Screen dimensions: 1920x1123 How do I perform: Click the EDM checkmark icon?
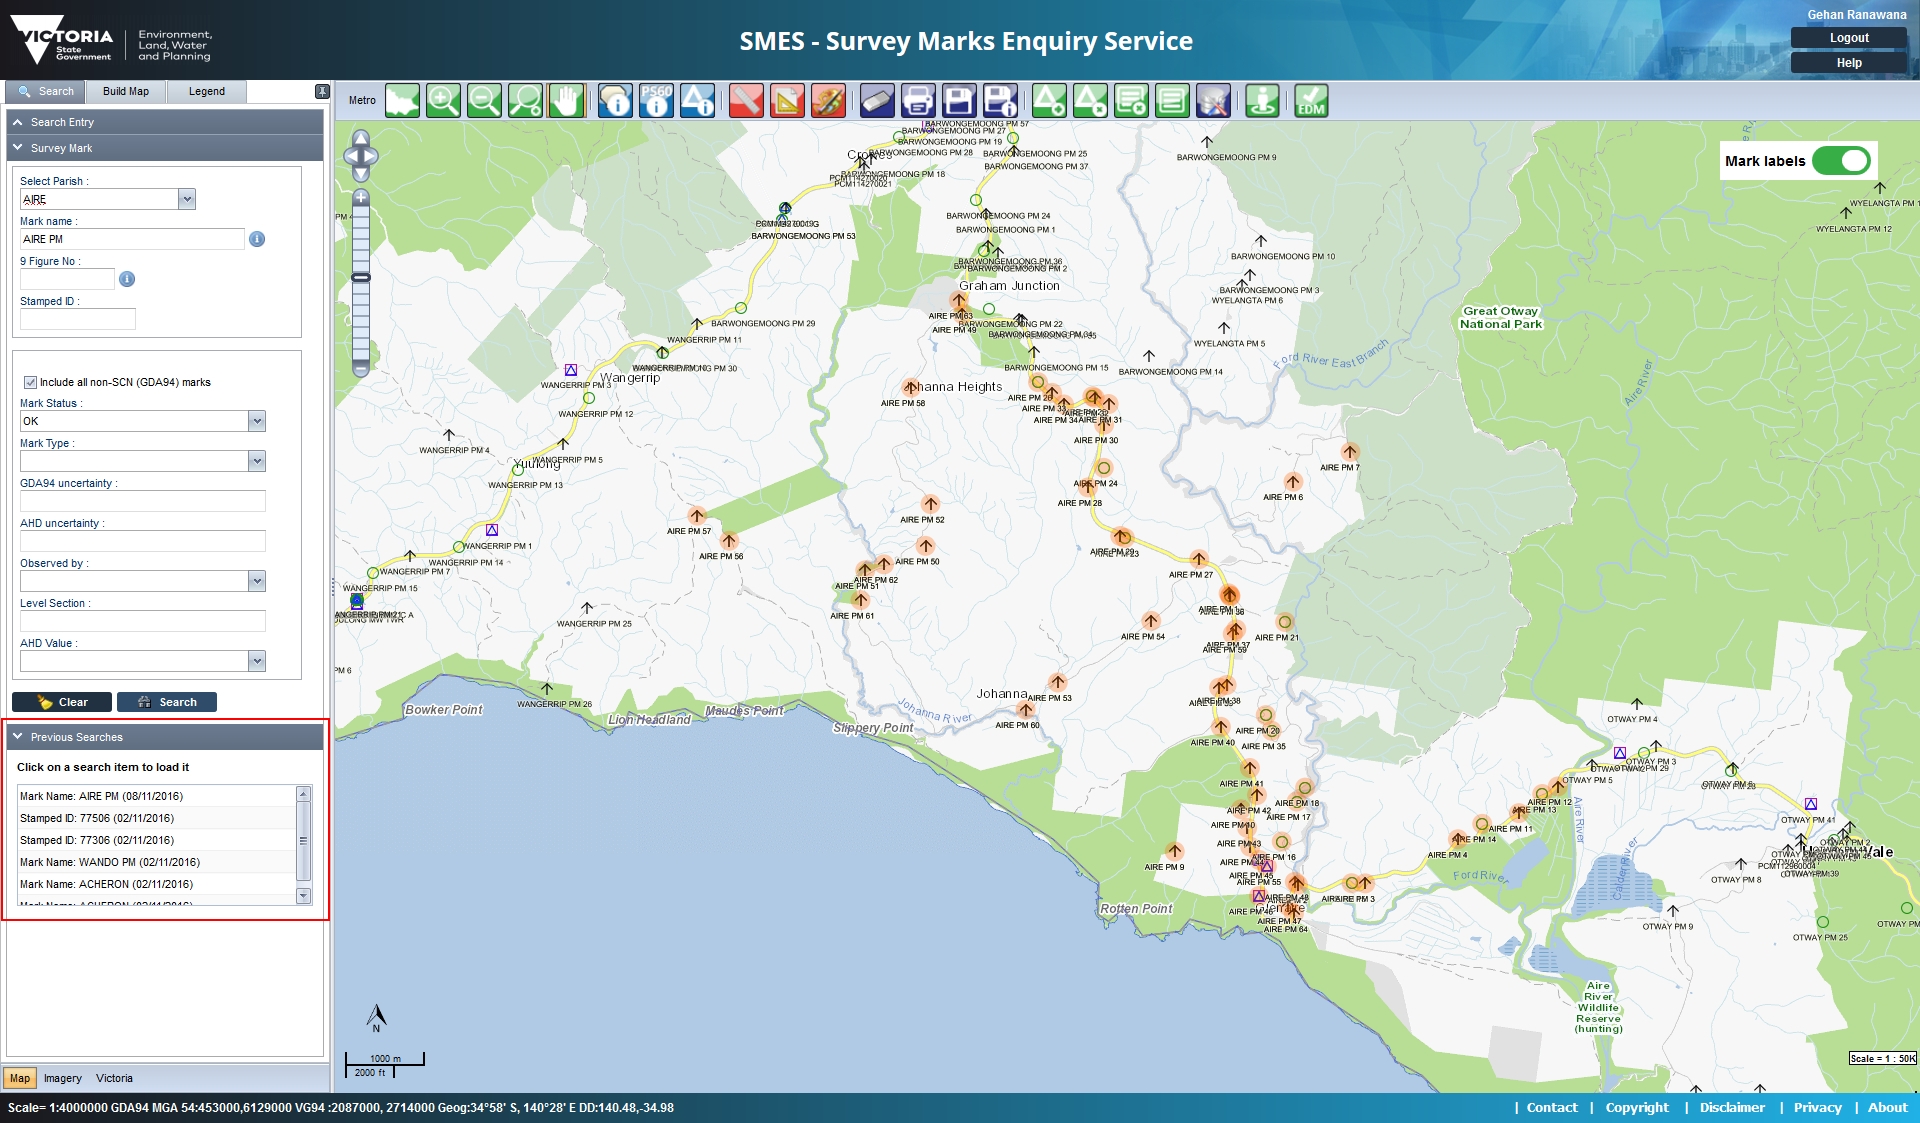(x=1311, y=101)
